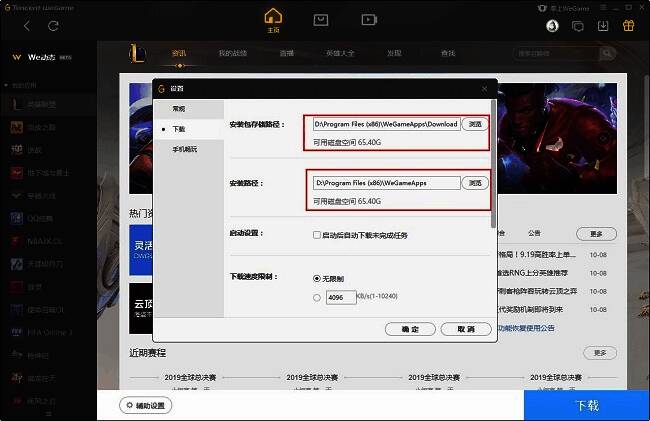Select the custom KB/s speed limit radio button
The image size is (650, 421).
tap(317, 297)
